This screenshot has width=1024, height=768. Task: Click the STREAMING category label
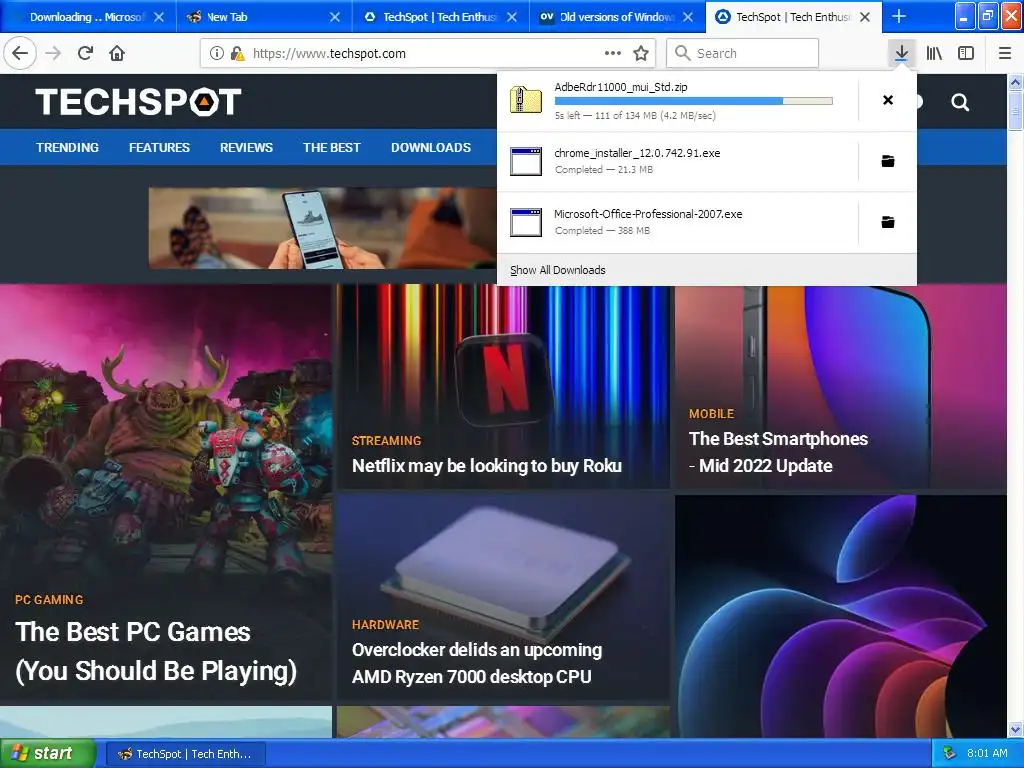point(386,441)
